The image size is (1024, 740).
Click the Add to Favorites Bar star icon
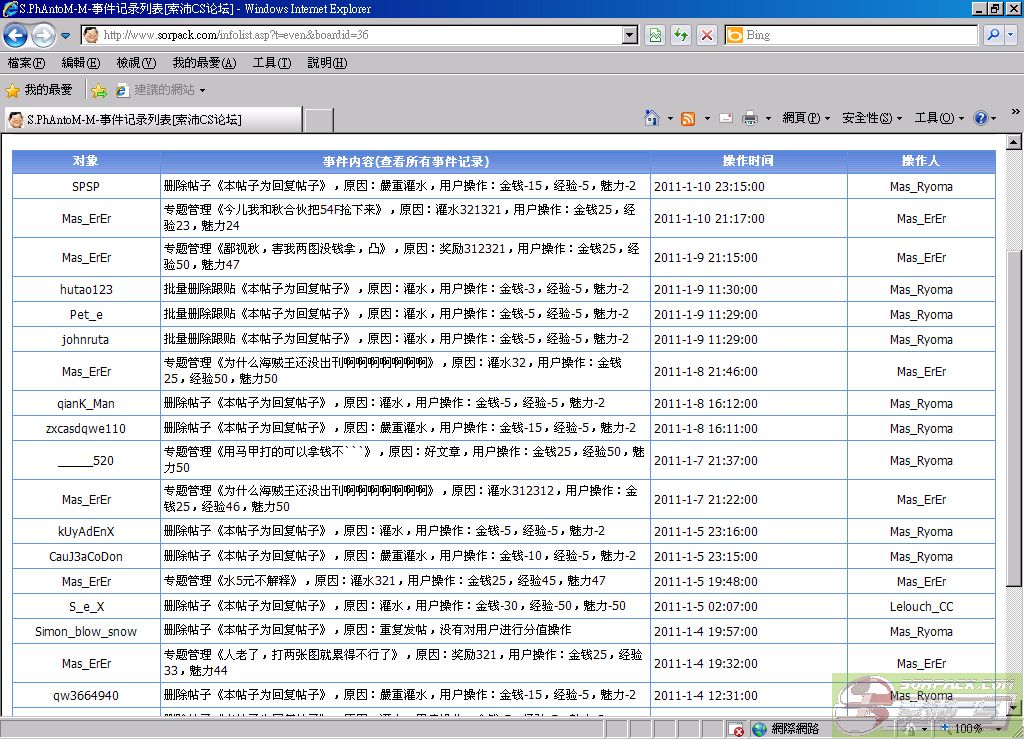click(x=99, y=90)
